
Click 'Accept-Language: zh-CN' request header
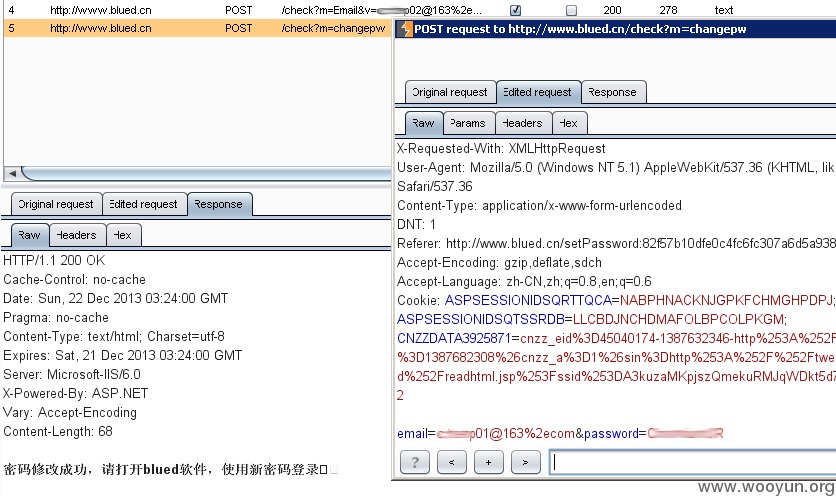click(x=524, y=281)
